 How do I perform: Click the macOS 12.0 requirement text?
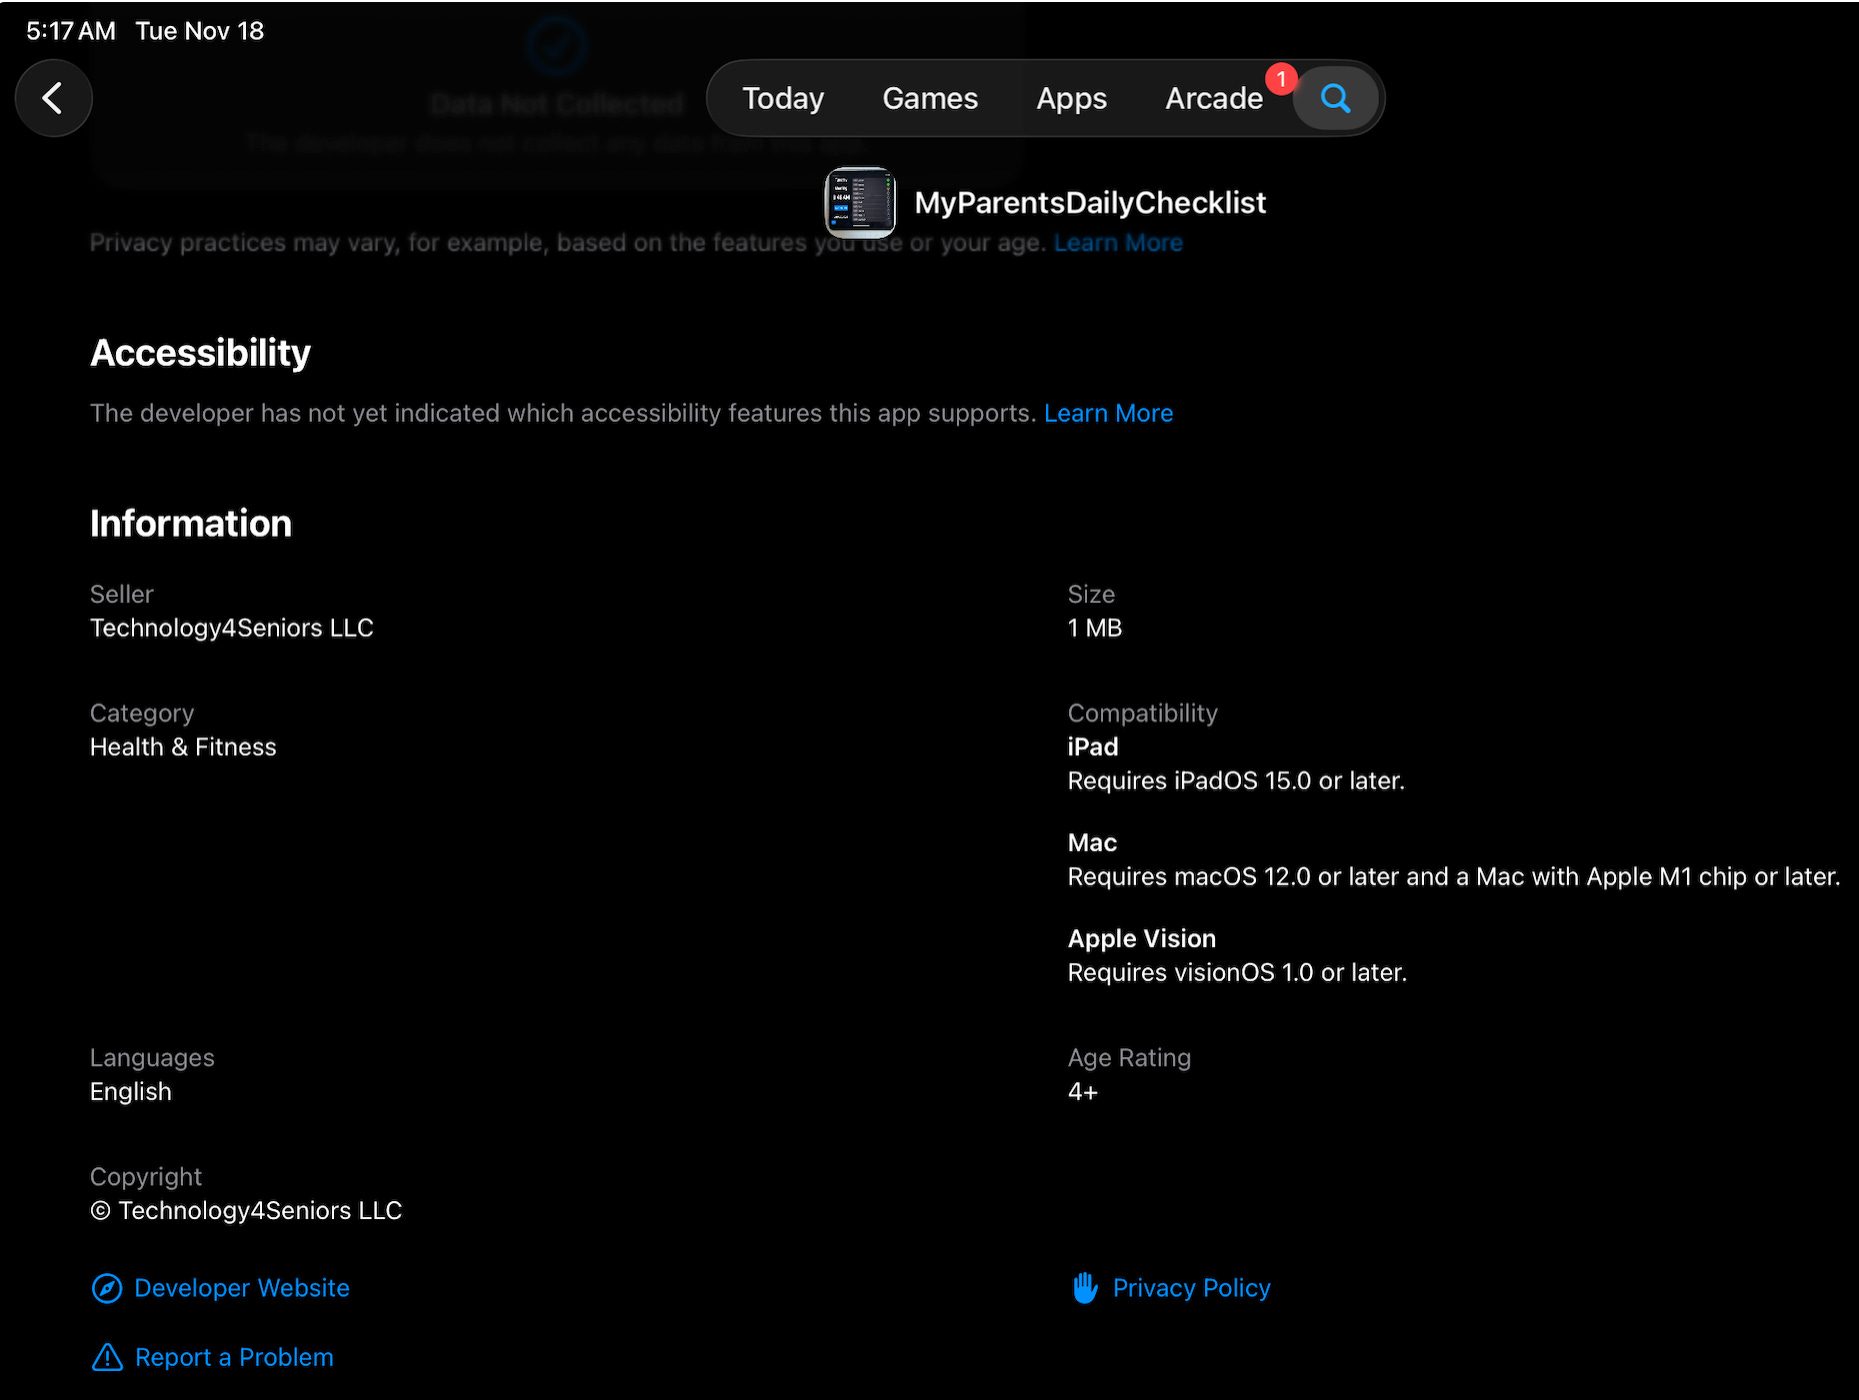coord(1454,877)
